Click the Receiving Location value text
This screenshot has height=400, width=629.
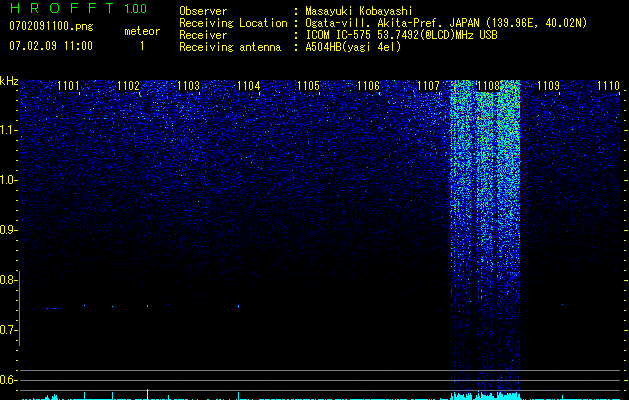click(x=446, y=23)
